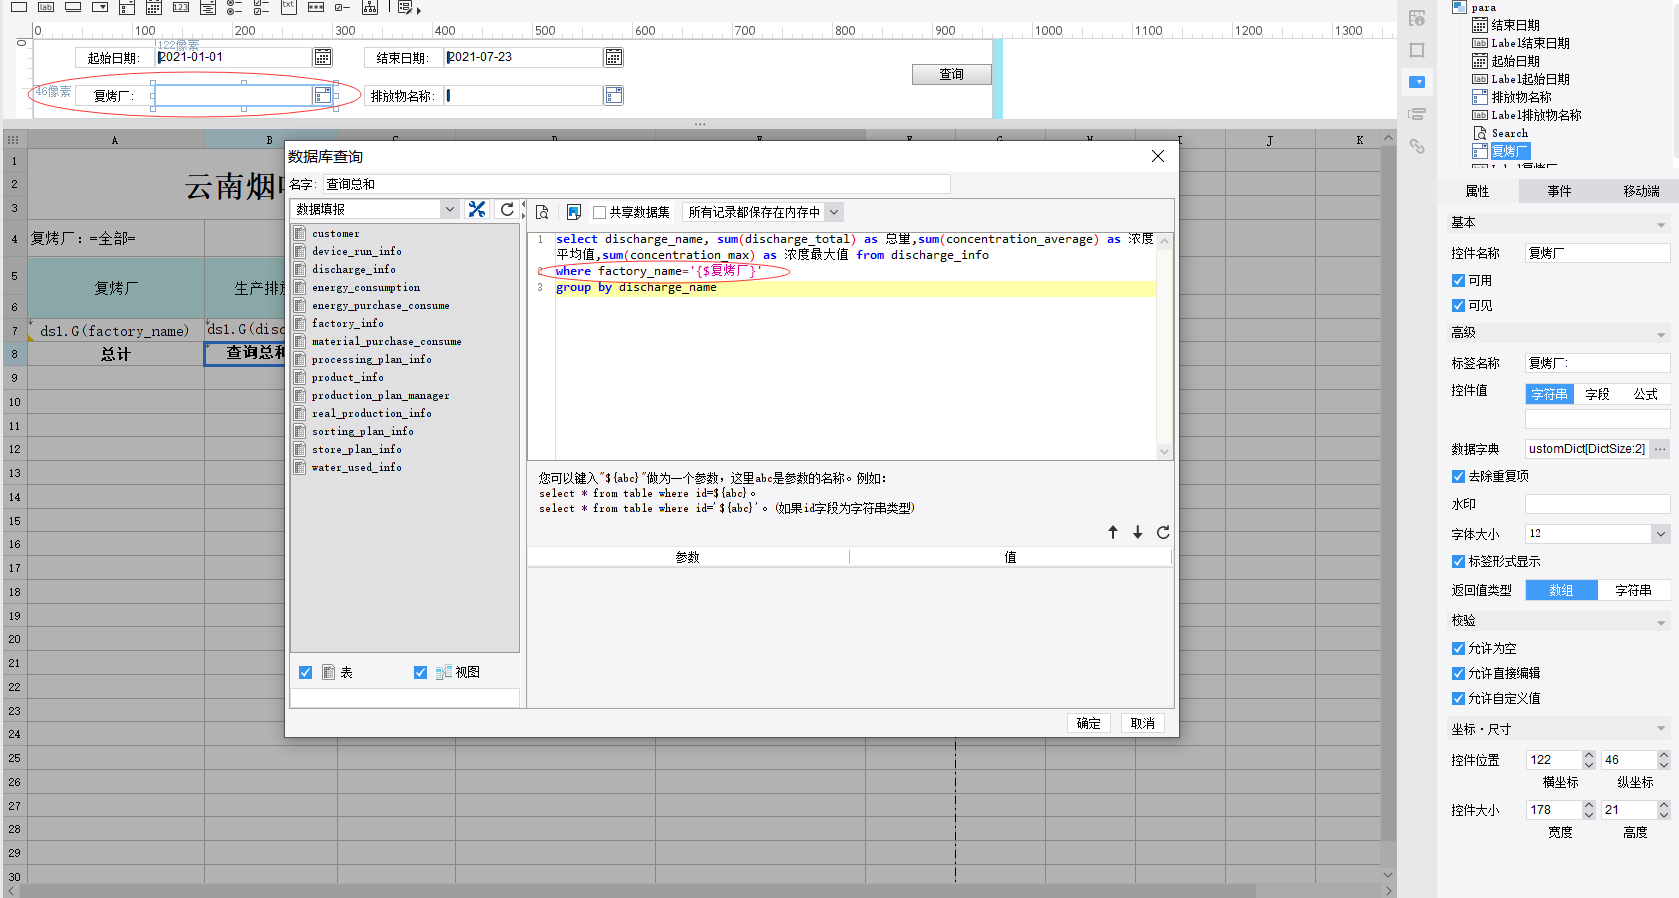Toggle 标签形式显示 checkbox
This screenshot has width=1679, height=898.
[x=1458, y=561]
